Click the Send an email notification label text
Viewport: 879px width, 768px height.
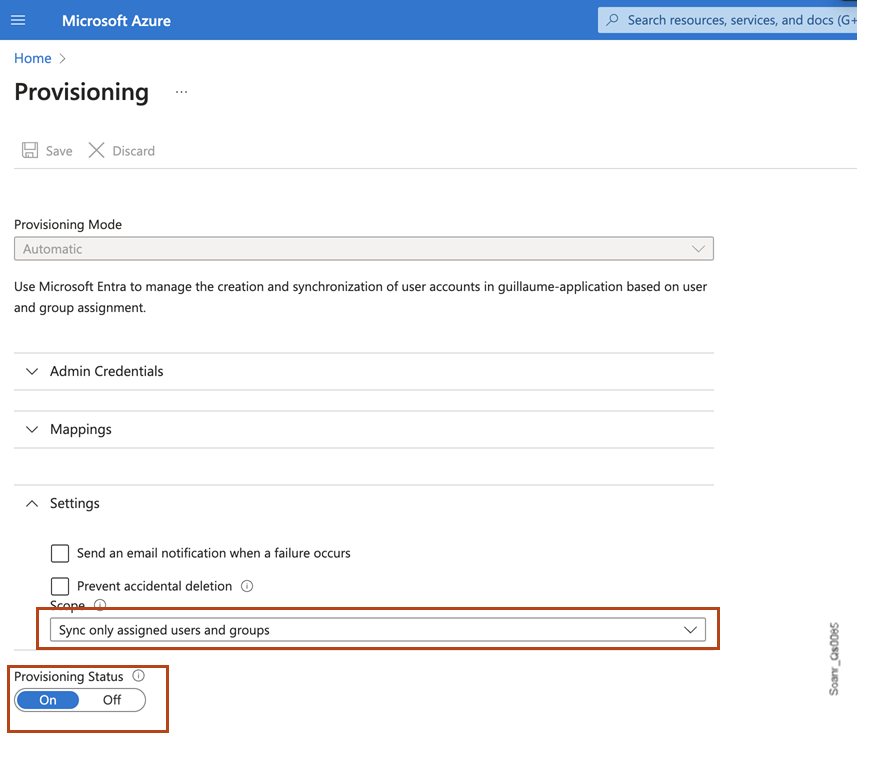coord(214,553)
